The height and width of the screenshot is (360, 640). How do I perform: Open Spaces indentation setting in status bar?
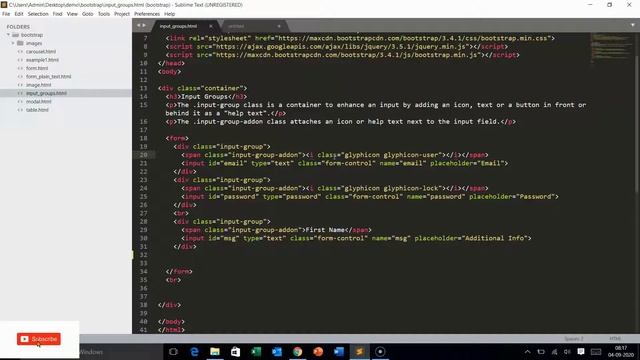pos(574,338)
